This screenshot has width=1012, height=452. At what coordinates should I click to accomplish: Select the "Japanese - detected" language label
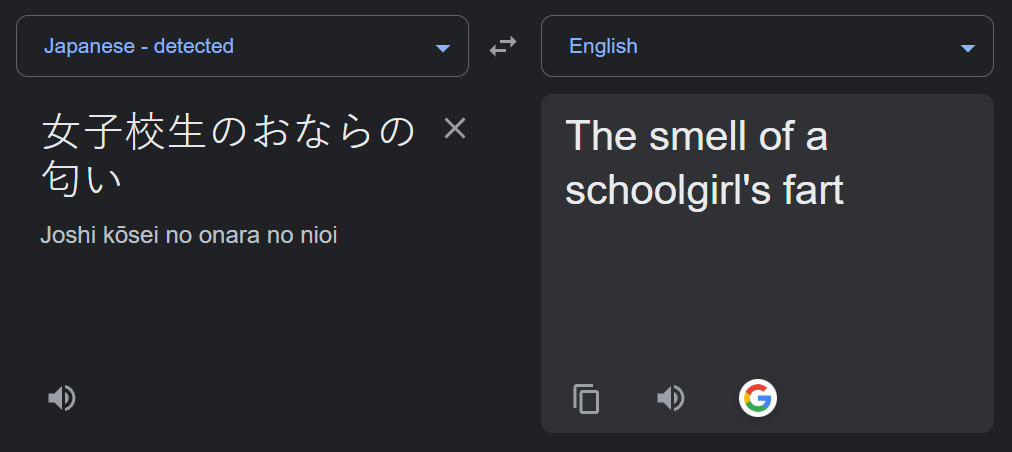click(x=139, y=46)
